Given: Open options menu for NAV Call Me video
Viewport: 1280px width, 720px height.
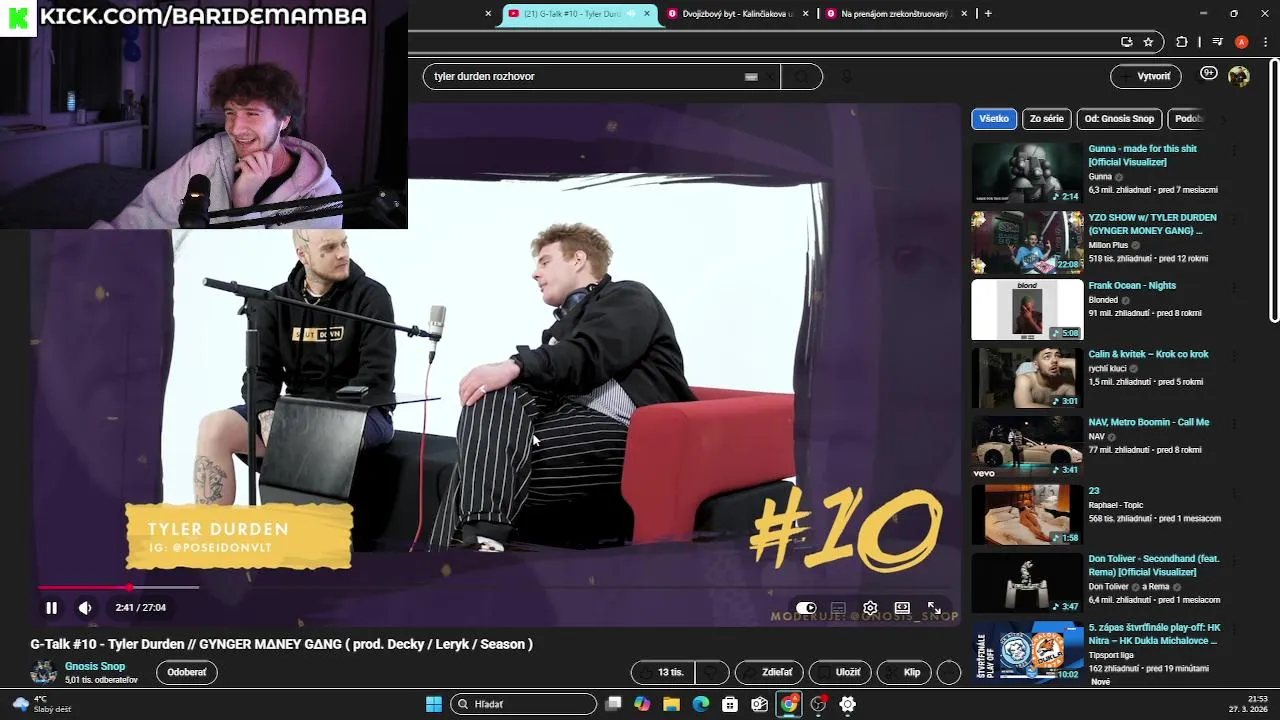Looking at the screenshot, I should pyautogui.click(x=1234, y=424).
